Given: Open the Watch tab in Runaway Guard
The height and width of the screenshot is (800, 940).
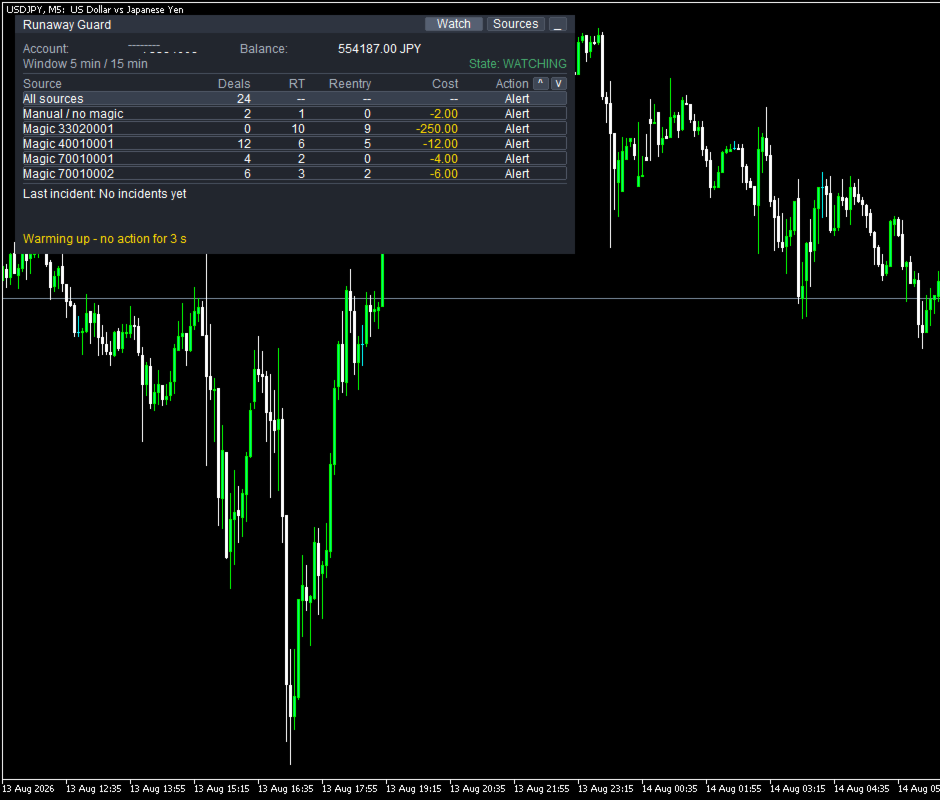Looking at the screenshot, I should pyautogui.click(x=453, y=24).
